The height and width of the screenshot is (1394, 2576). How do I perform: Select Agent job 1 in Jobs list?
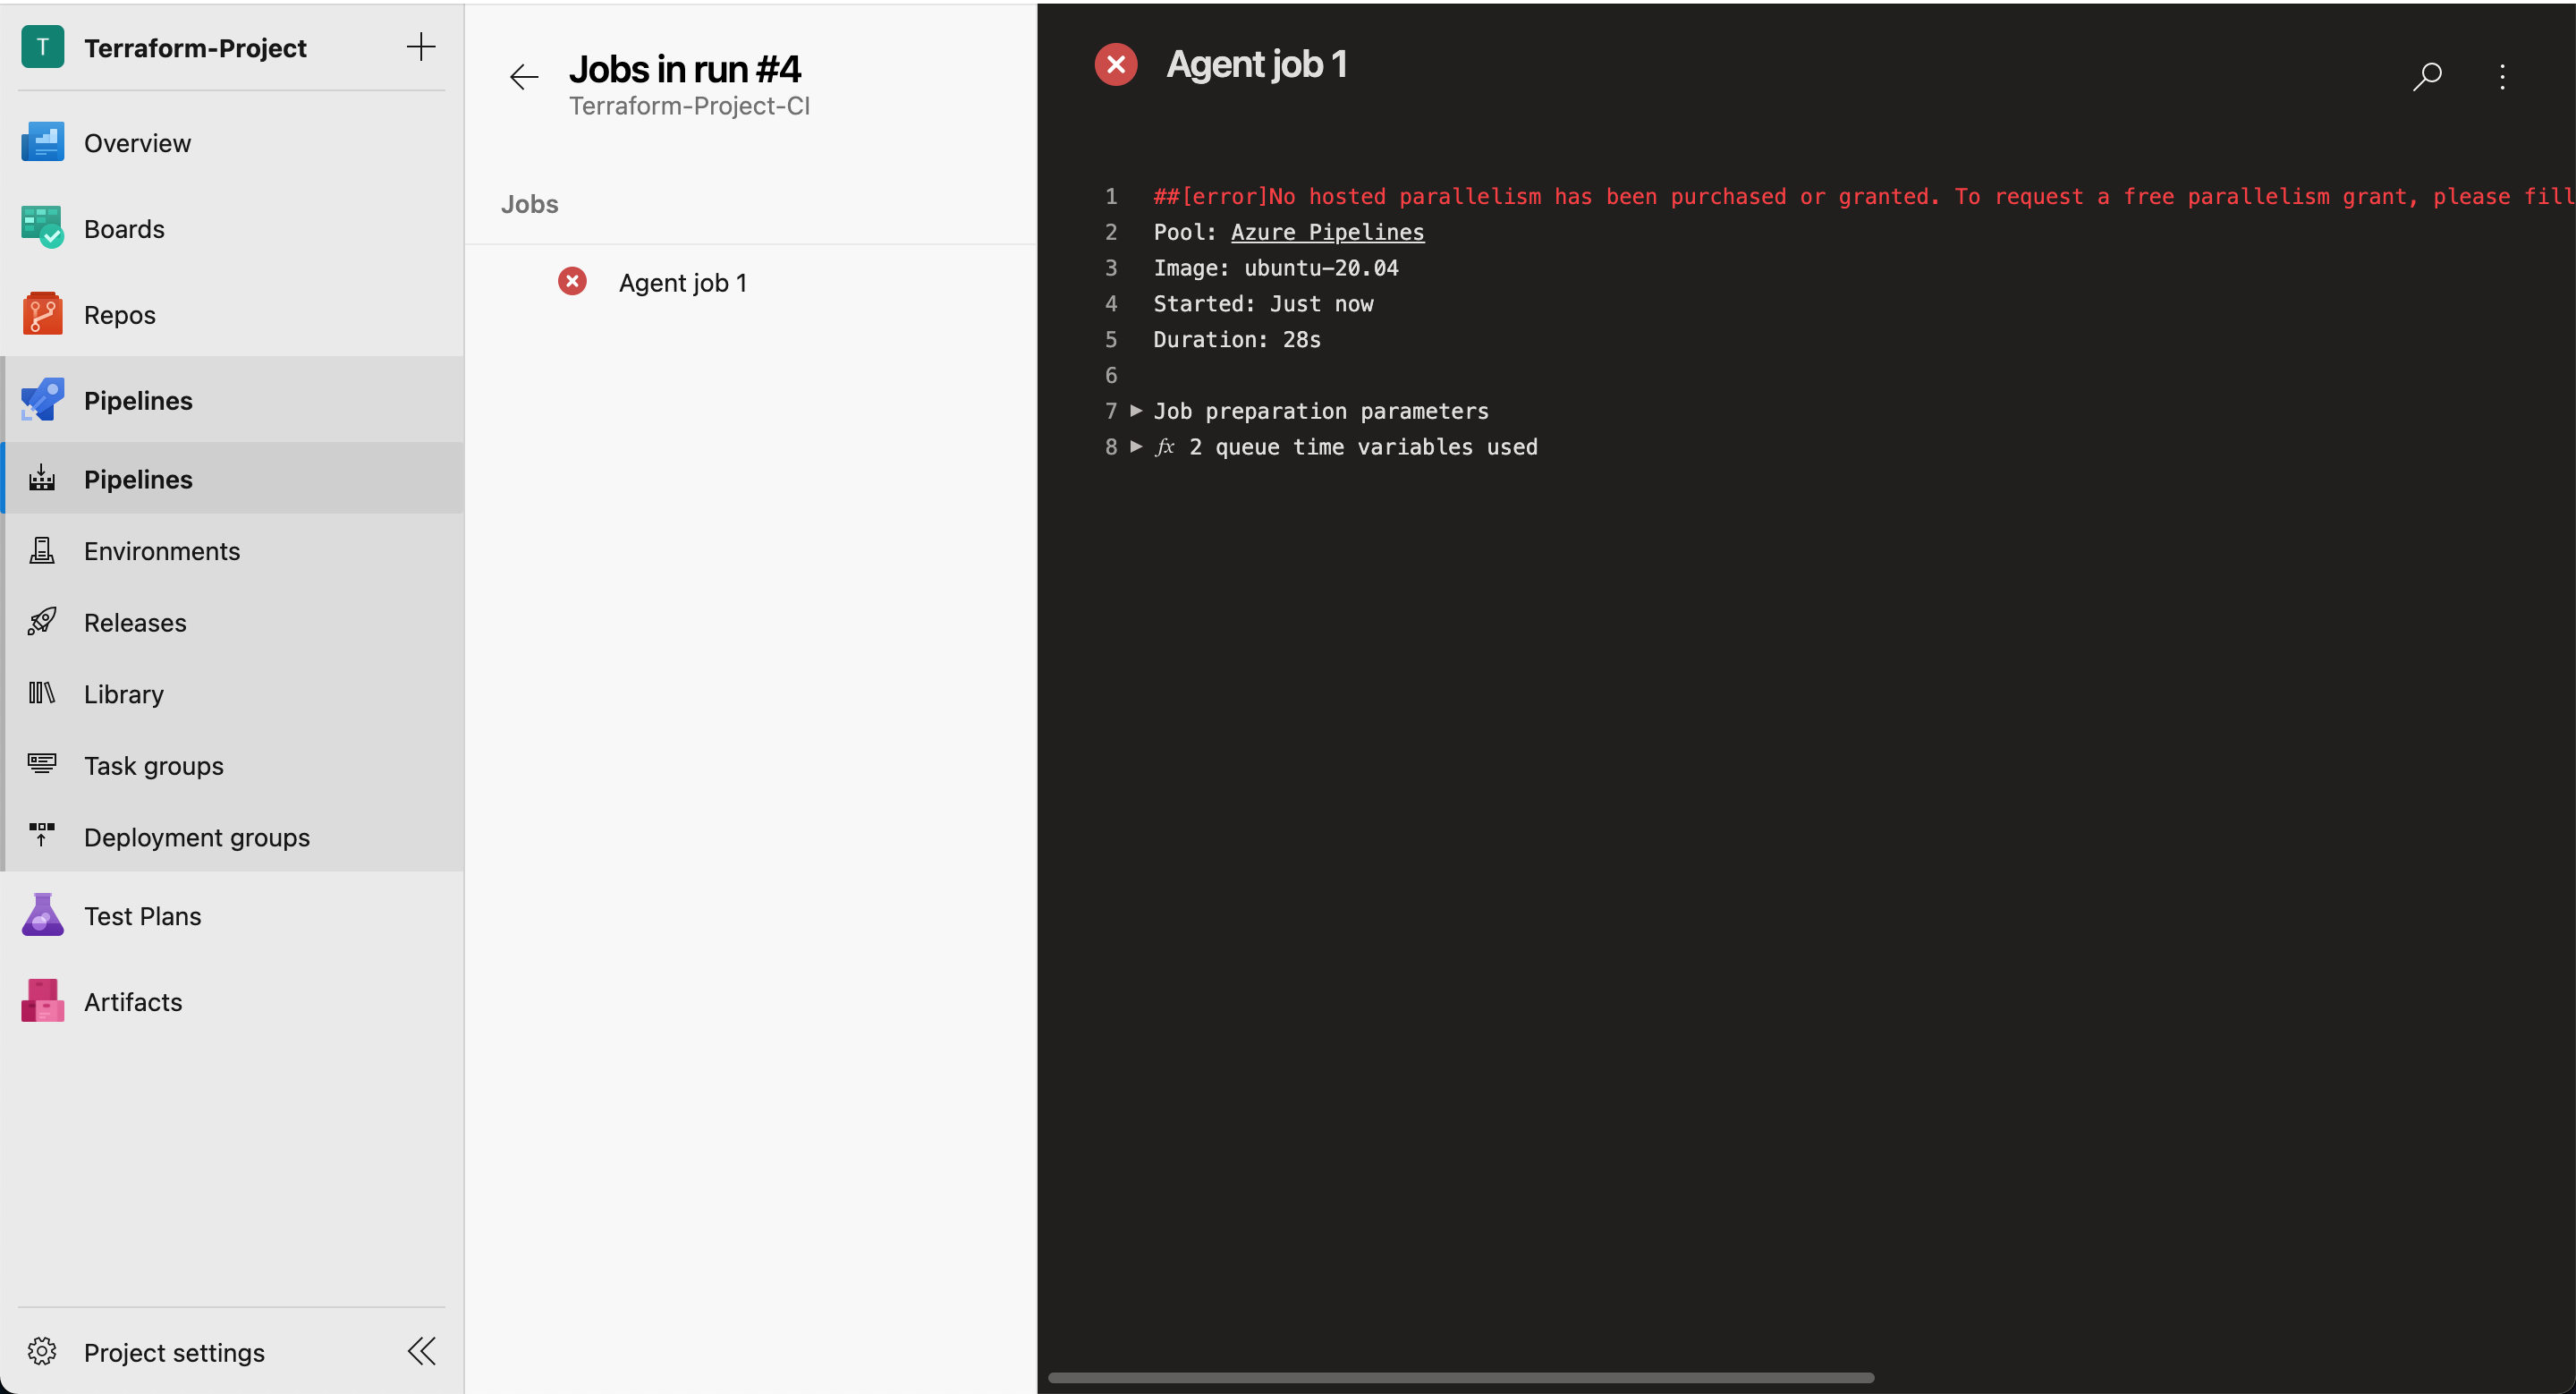point(682,283)
